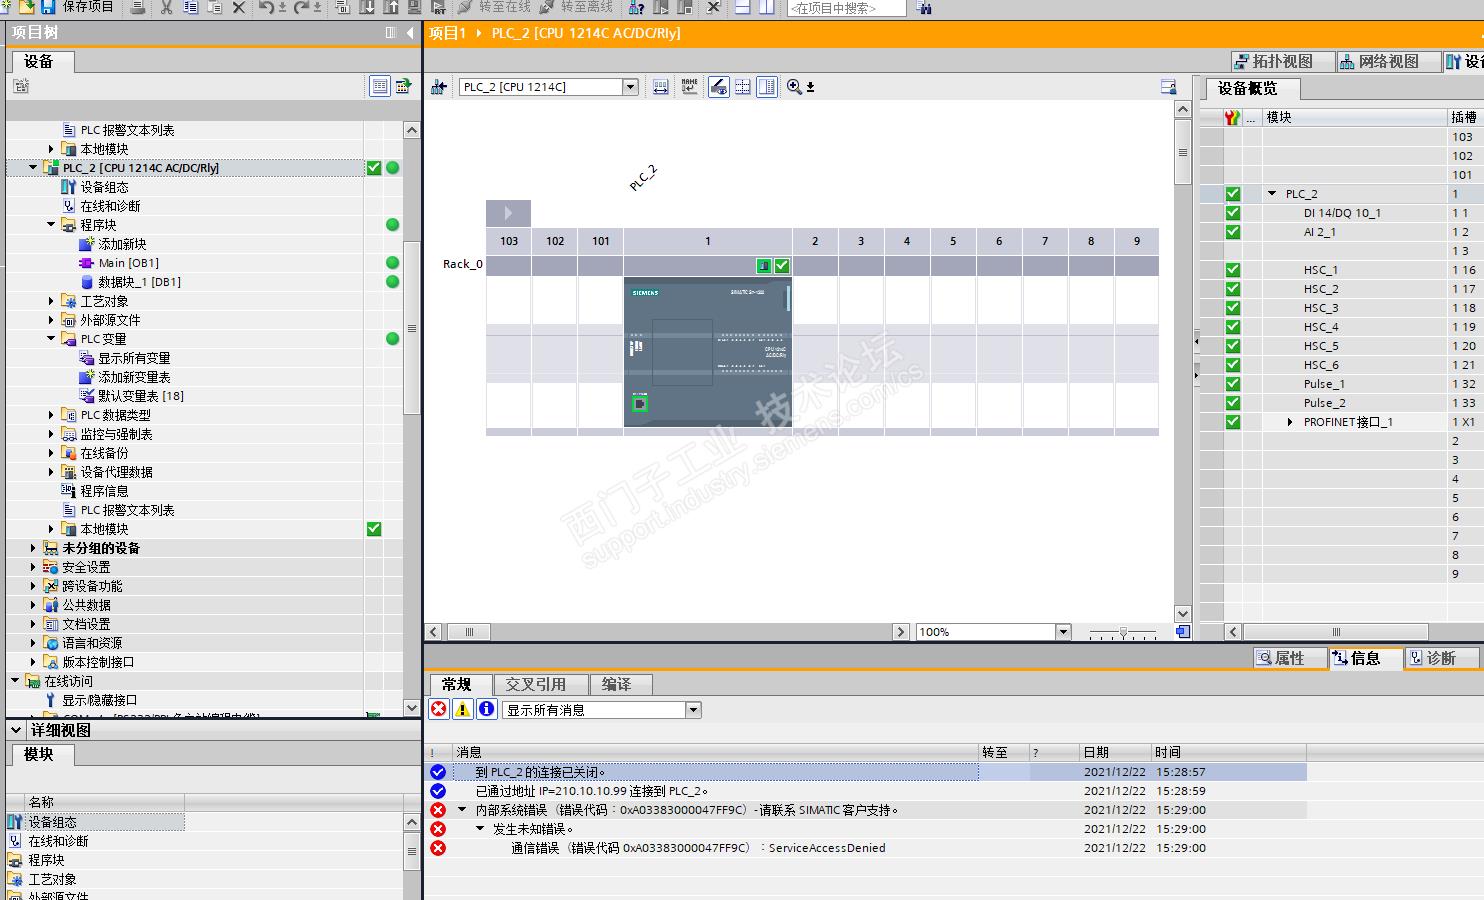Click the Save Project (保存项目) button

click(78, 7)
